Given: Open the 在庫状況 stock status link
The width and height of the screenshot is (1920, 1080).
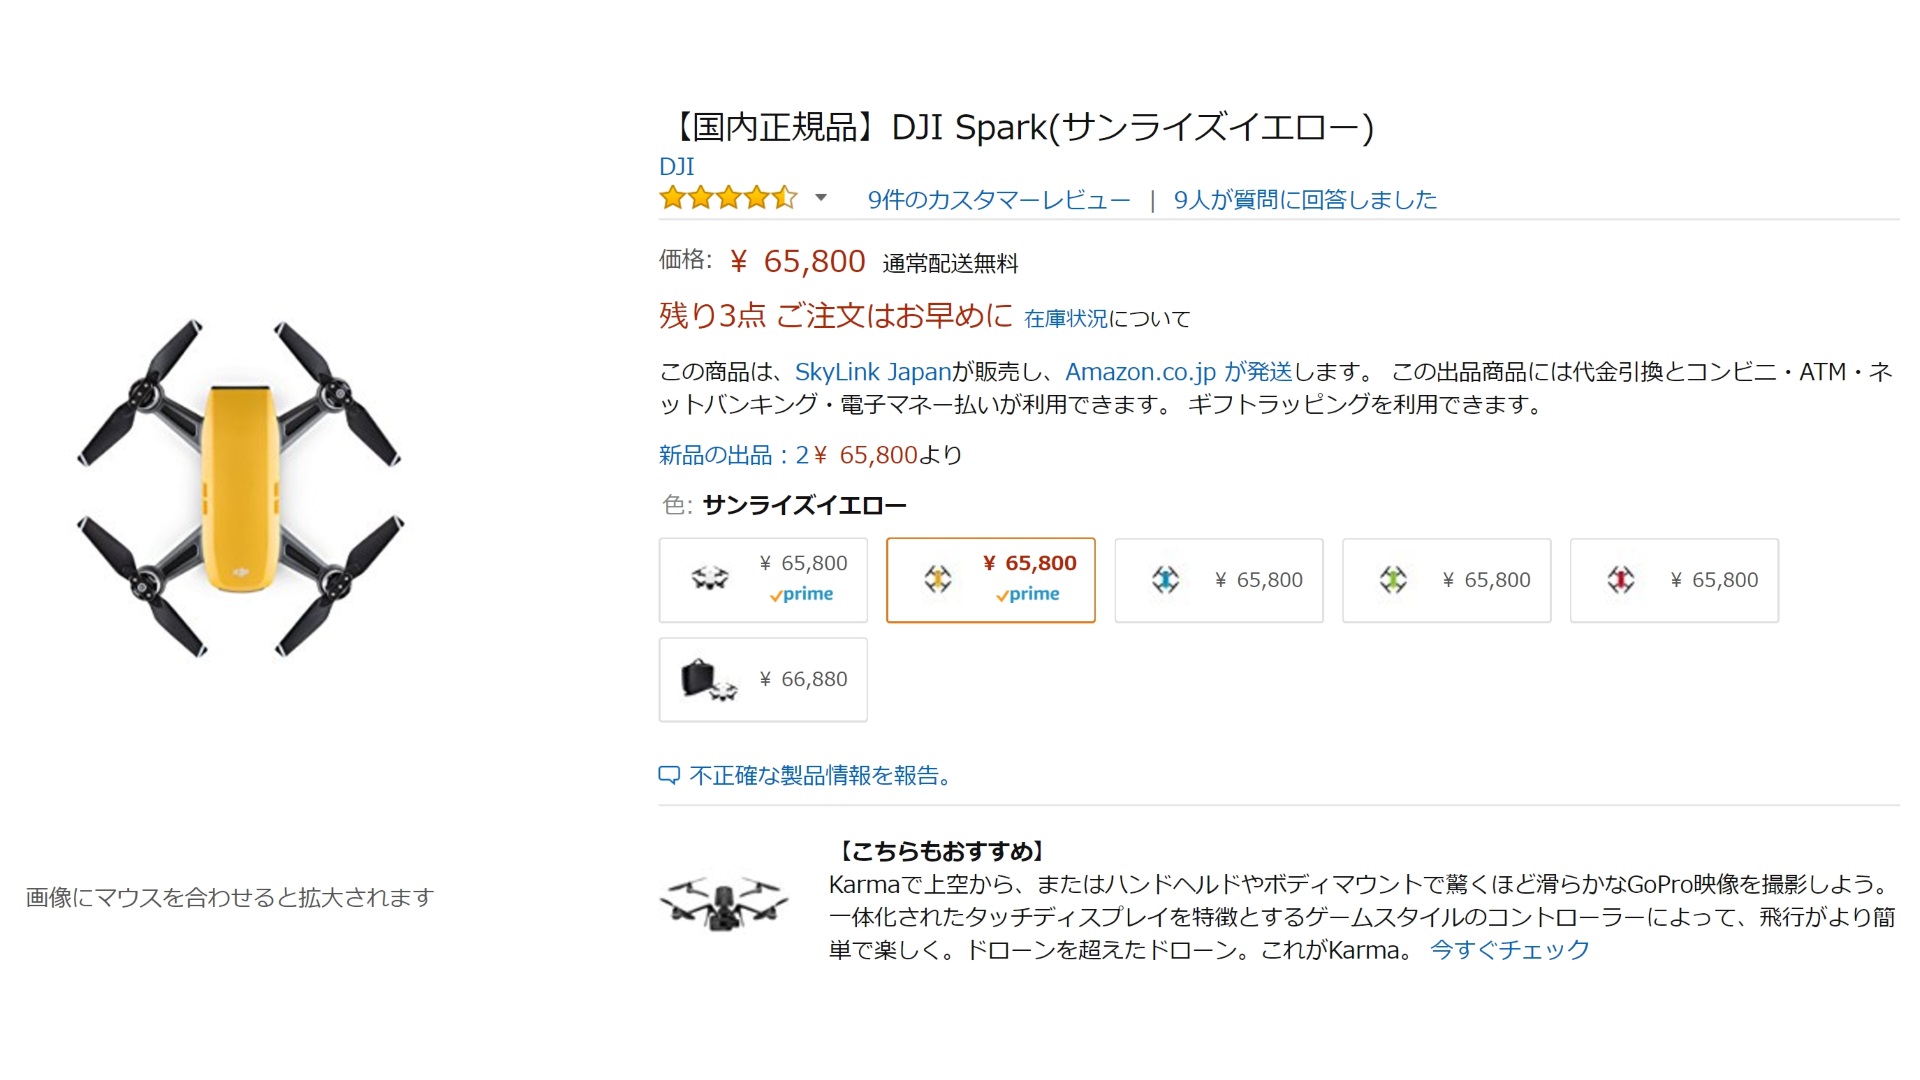Looking at the screenshot, I should 1065,319.
